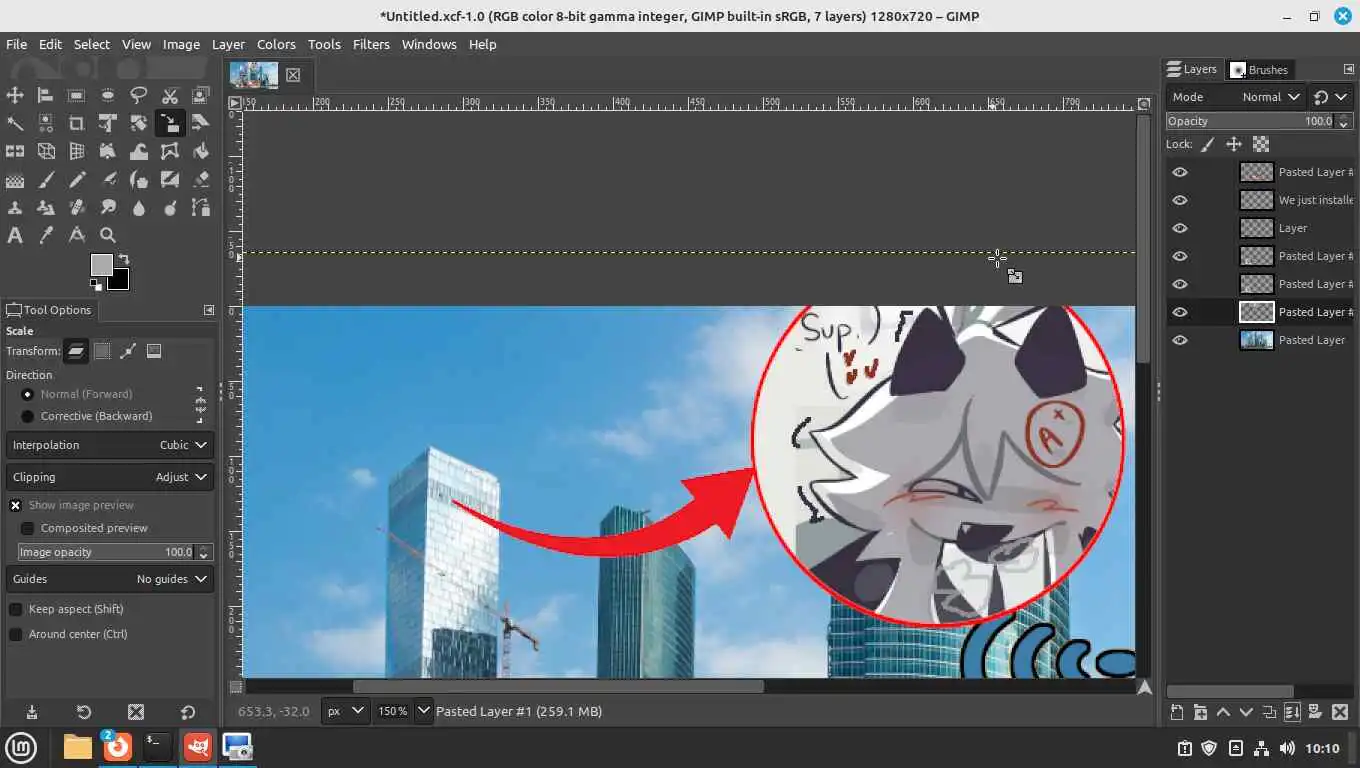Viewport: 1360px width, 768px height.
Task: Switch to the Brushes tab
Action: tap(1259, 69)
